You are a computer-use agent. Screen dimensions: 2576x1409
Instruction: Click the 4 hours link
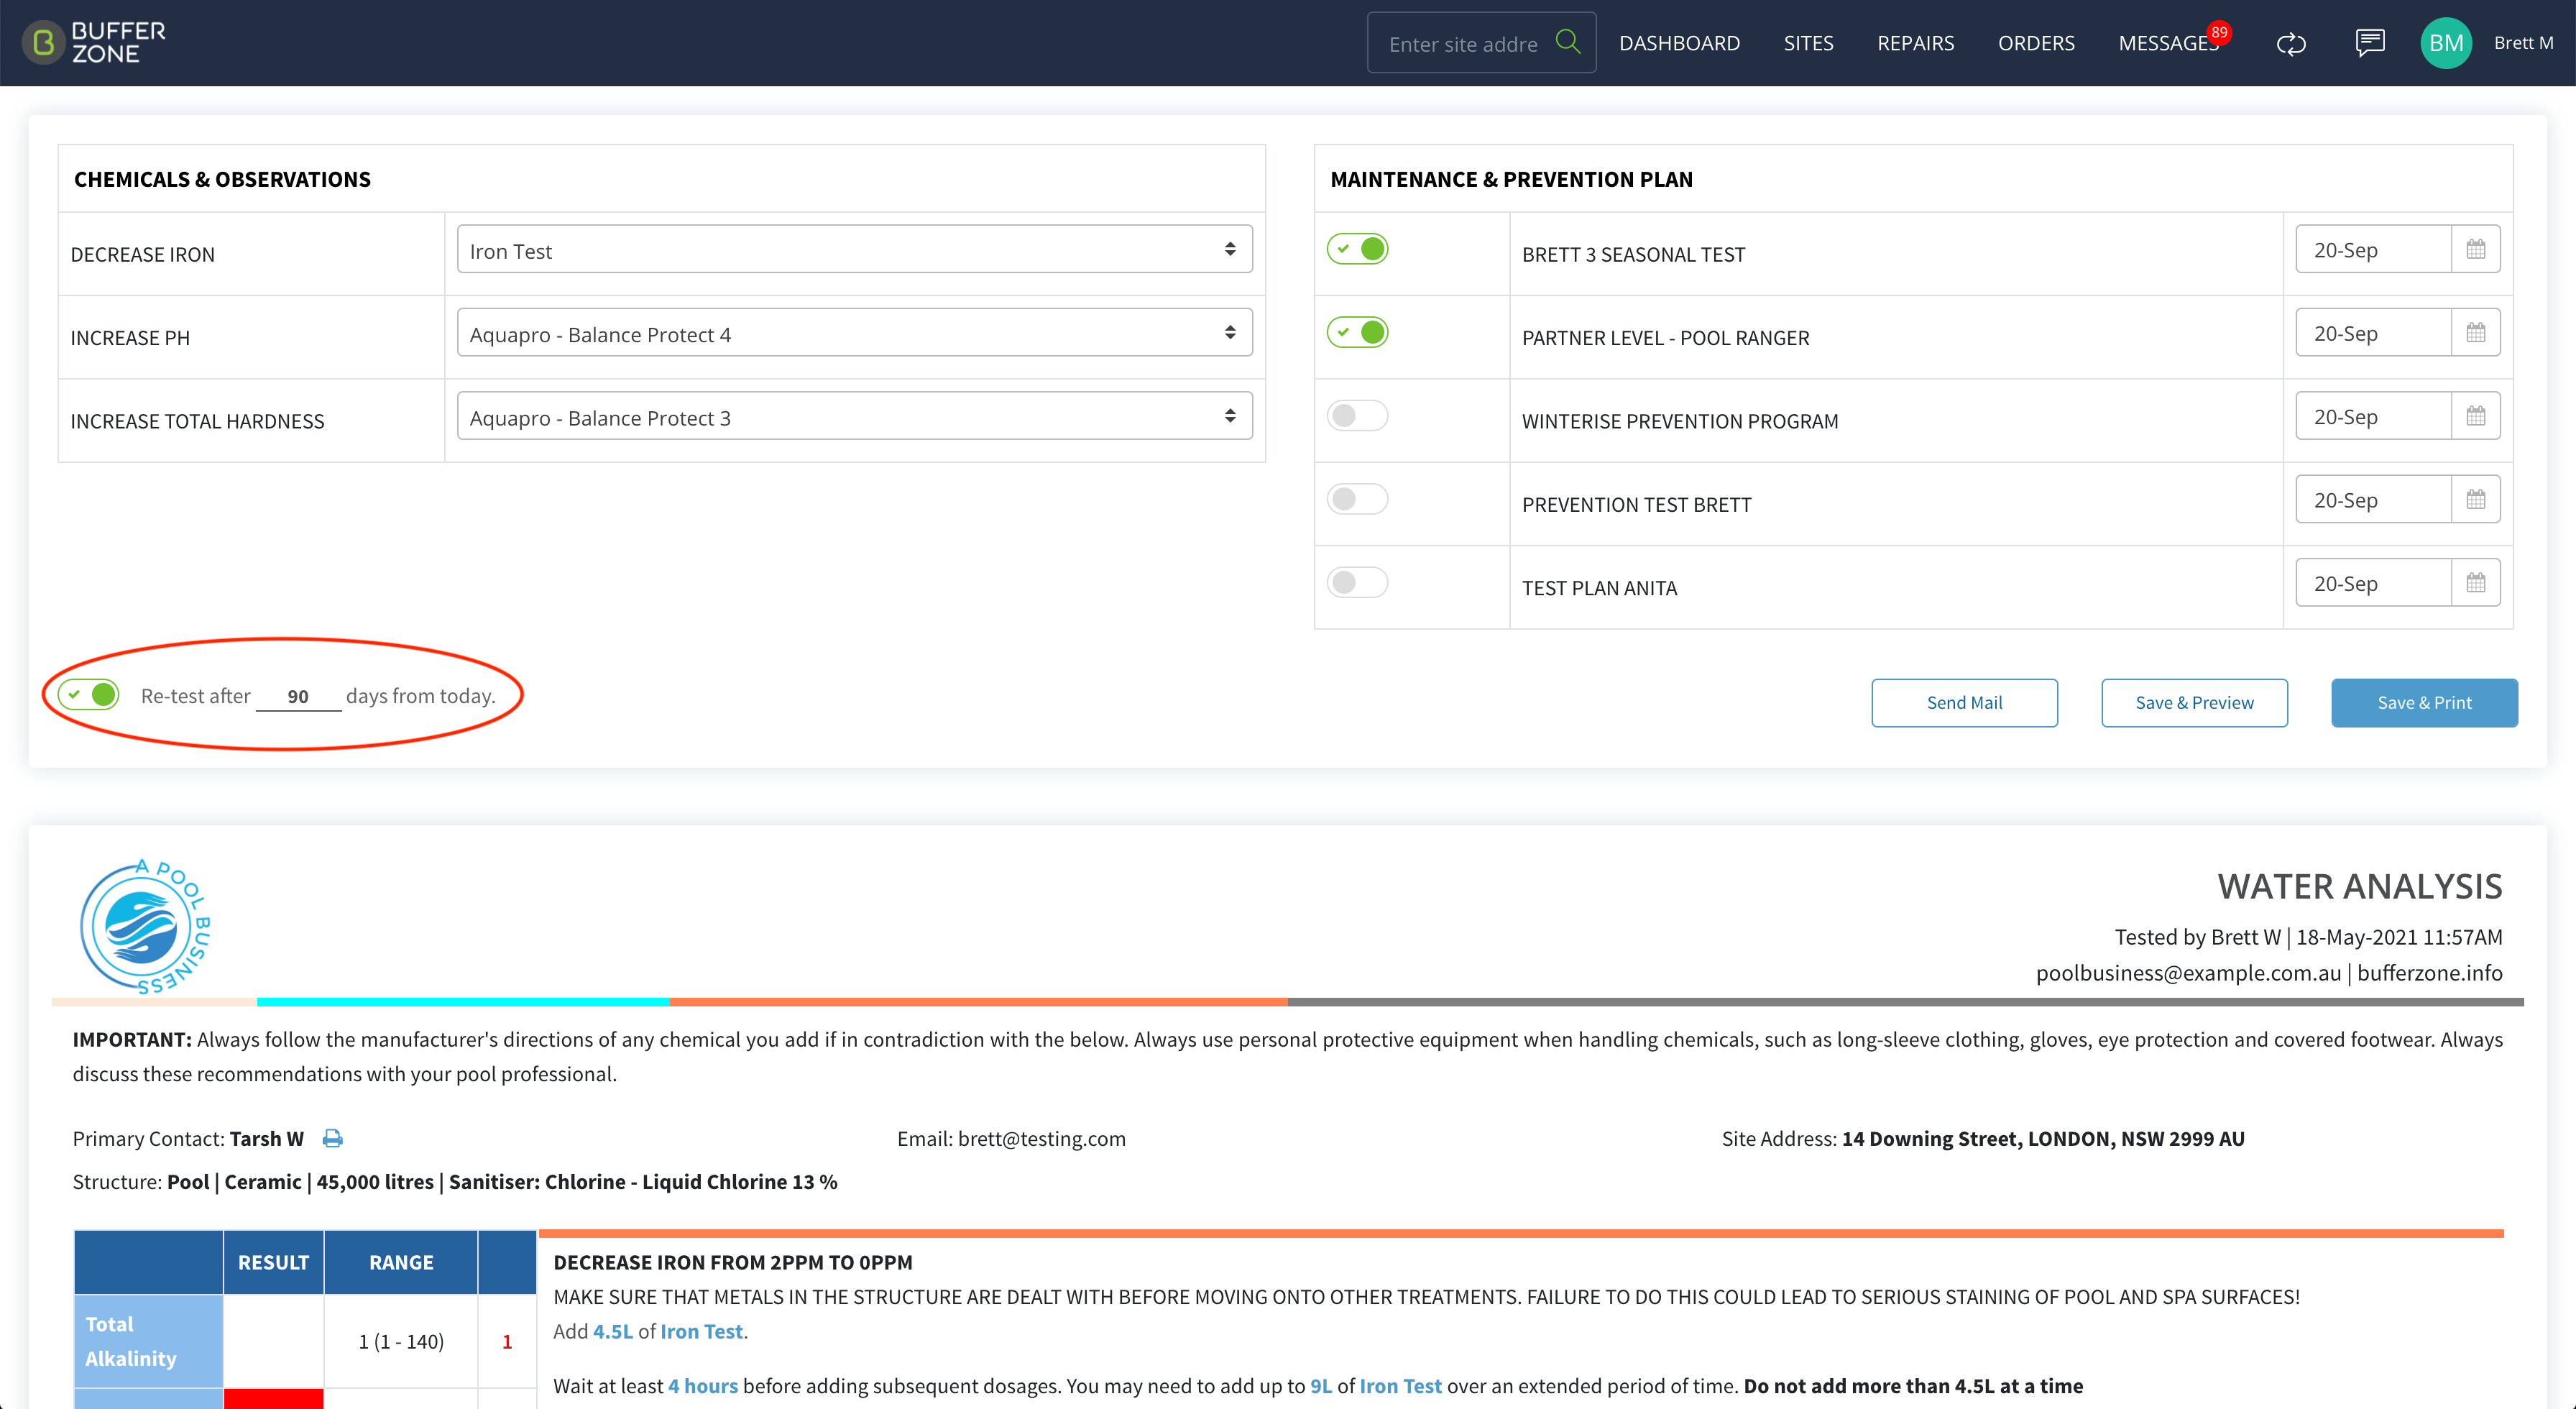point(703,1386)
